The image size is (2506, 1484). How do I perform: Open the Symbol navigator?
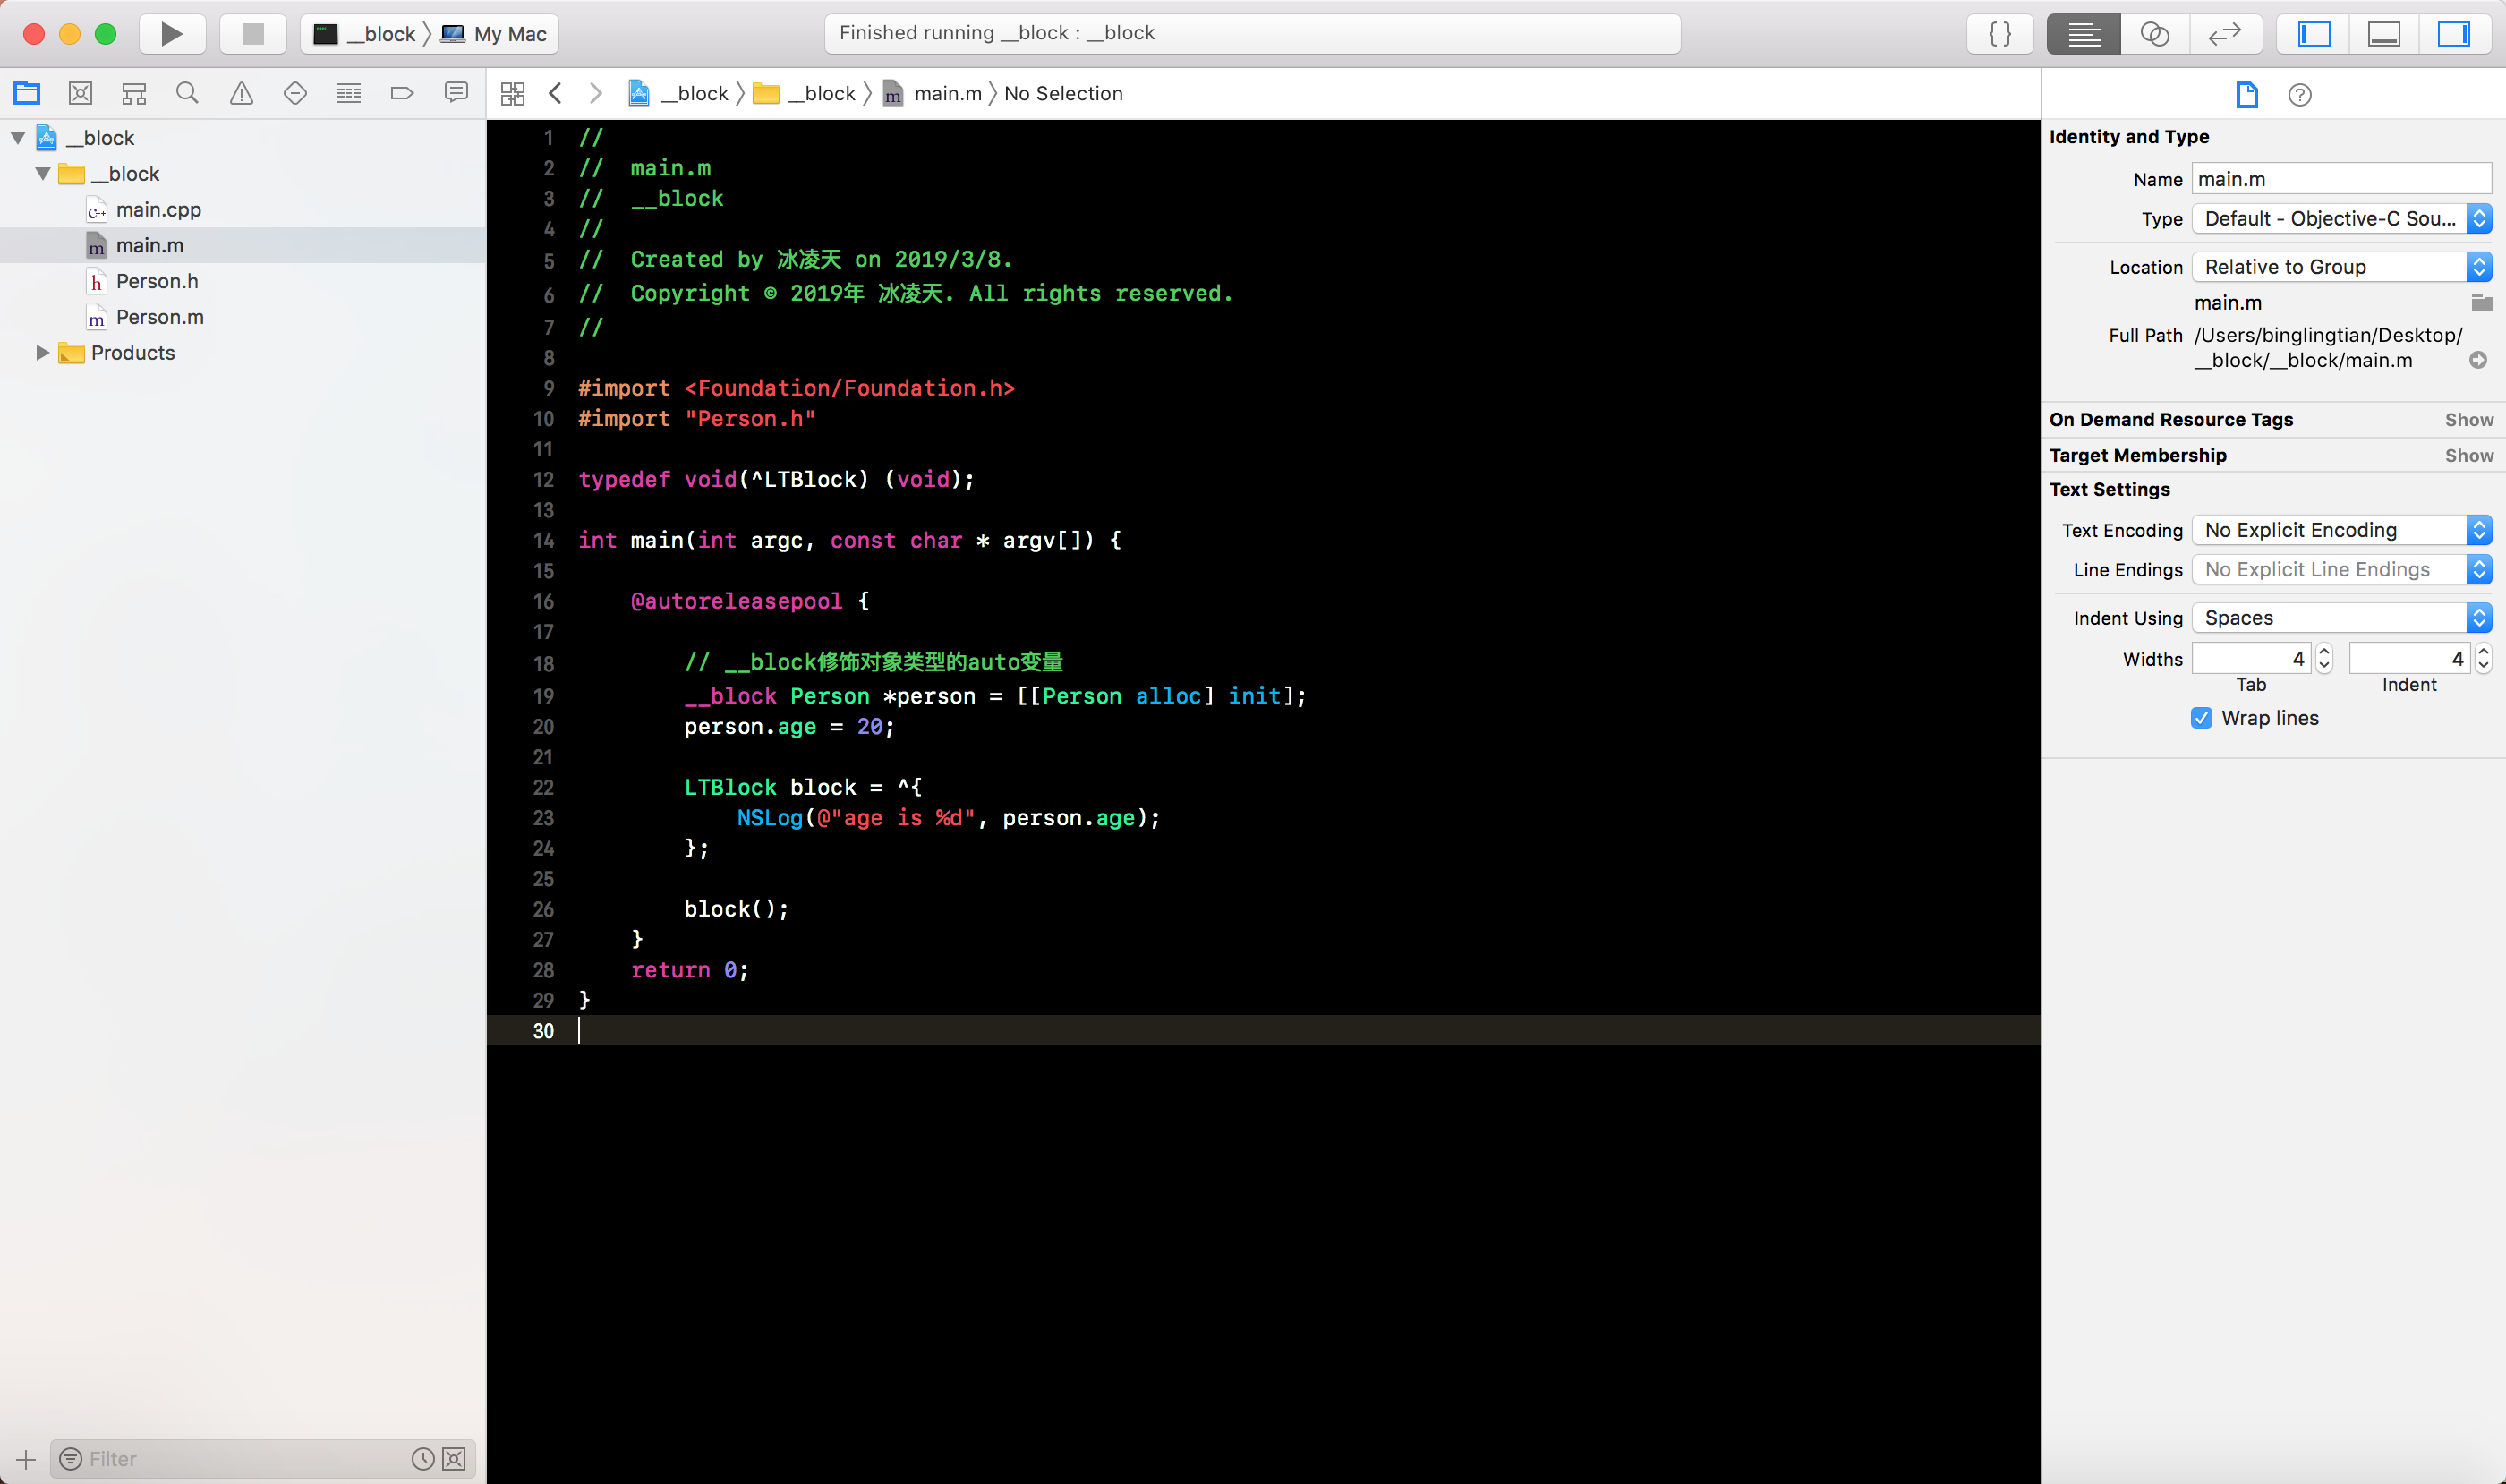(134, 93)
